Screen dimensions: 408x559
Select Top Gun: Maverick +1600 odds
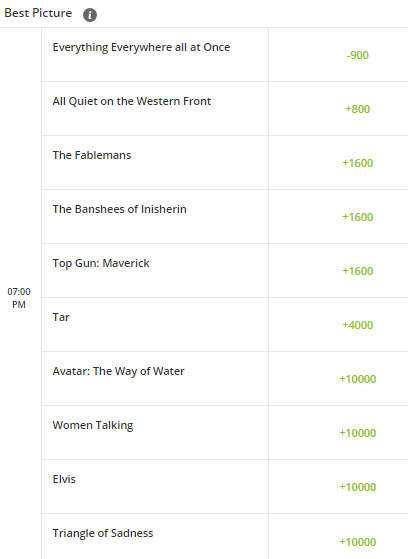tap(357, 271)
